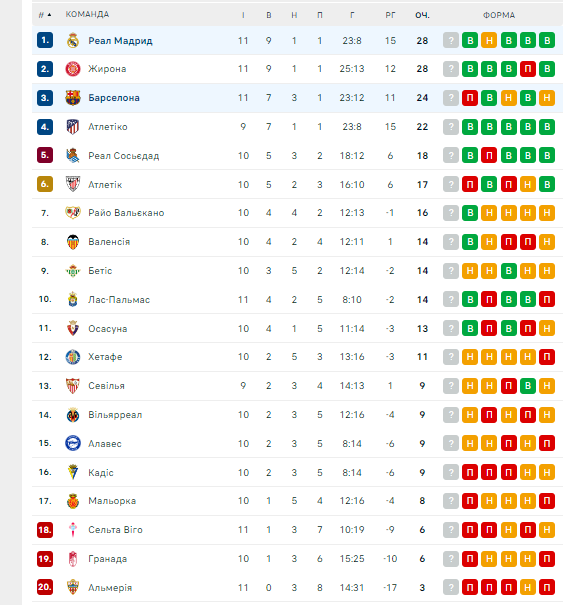Open the Лас-Пальмас team link
The image size is (572, 605).
119,299
